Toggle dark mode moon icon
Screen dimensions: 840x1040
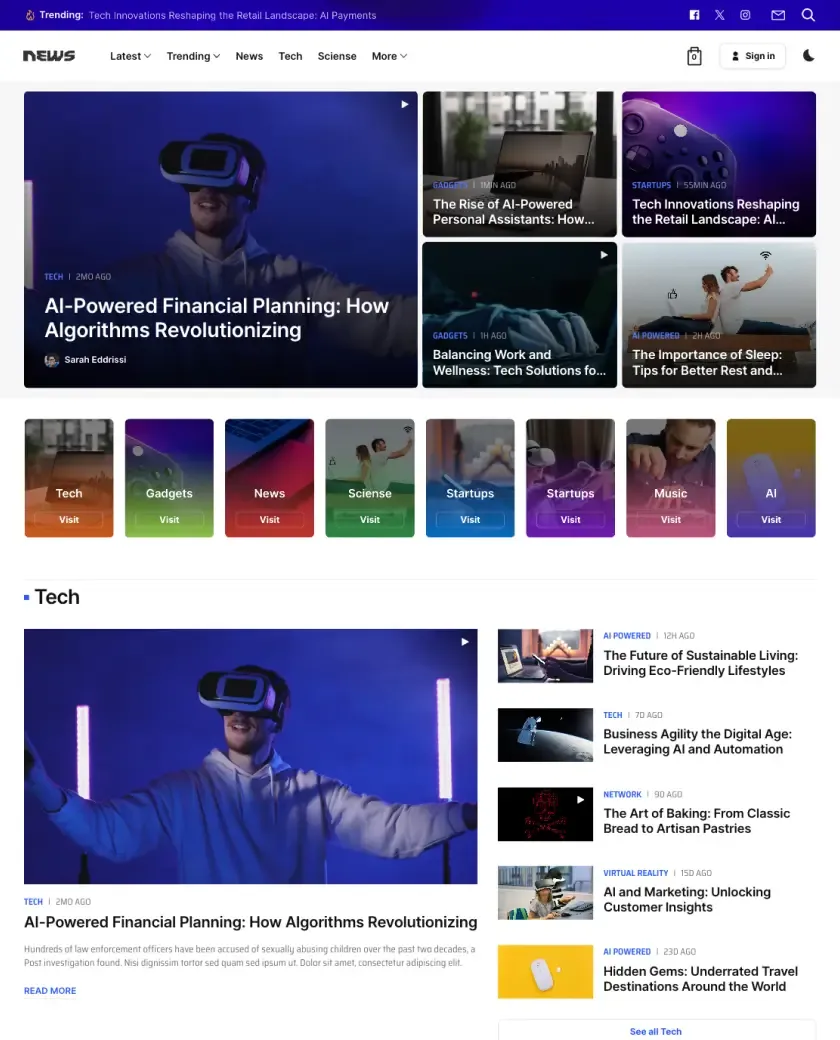pos(809,56)
